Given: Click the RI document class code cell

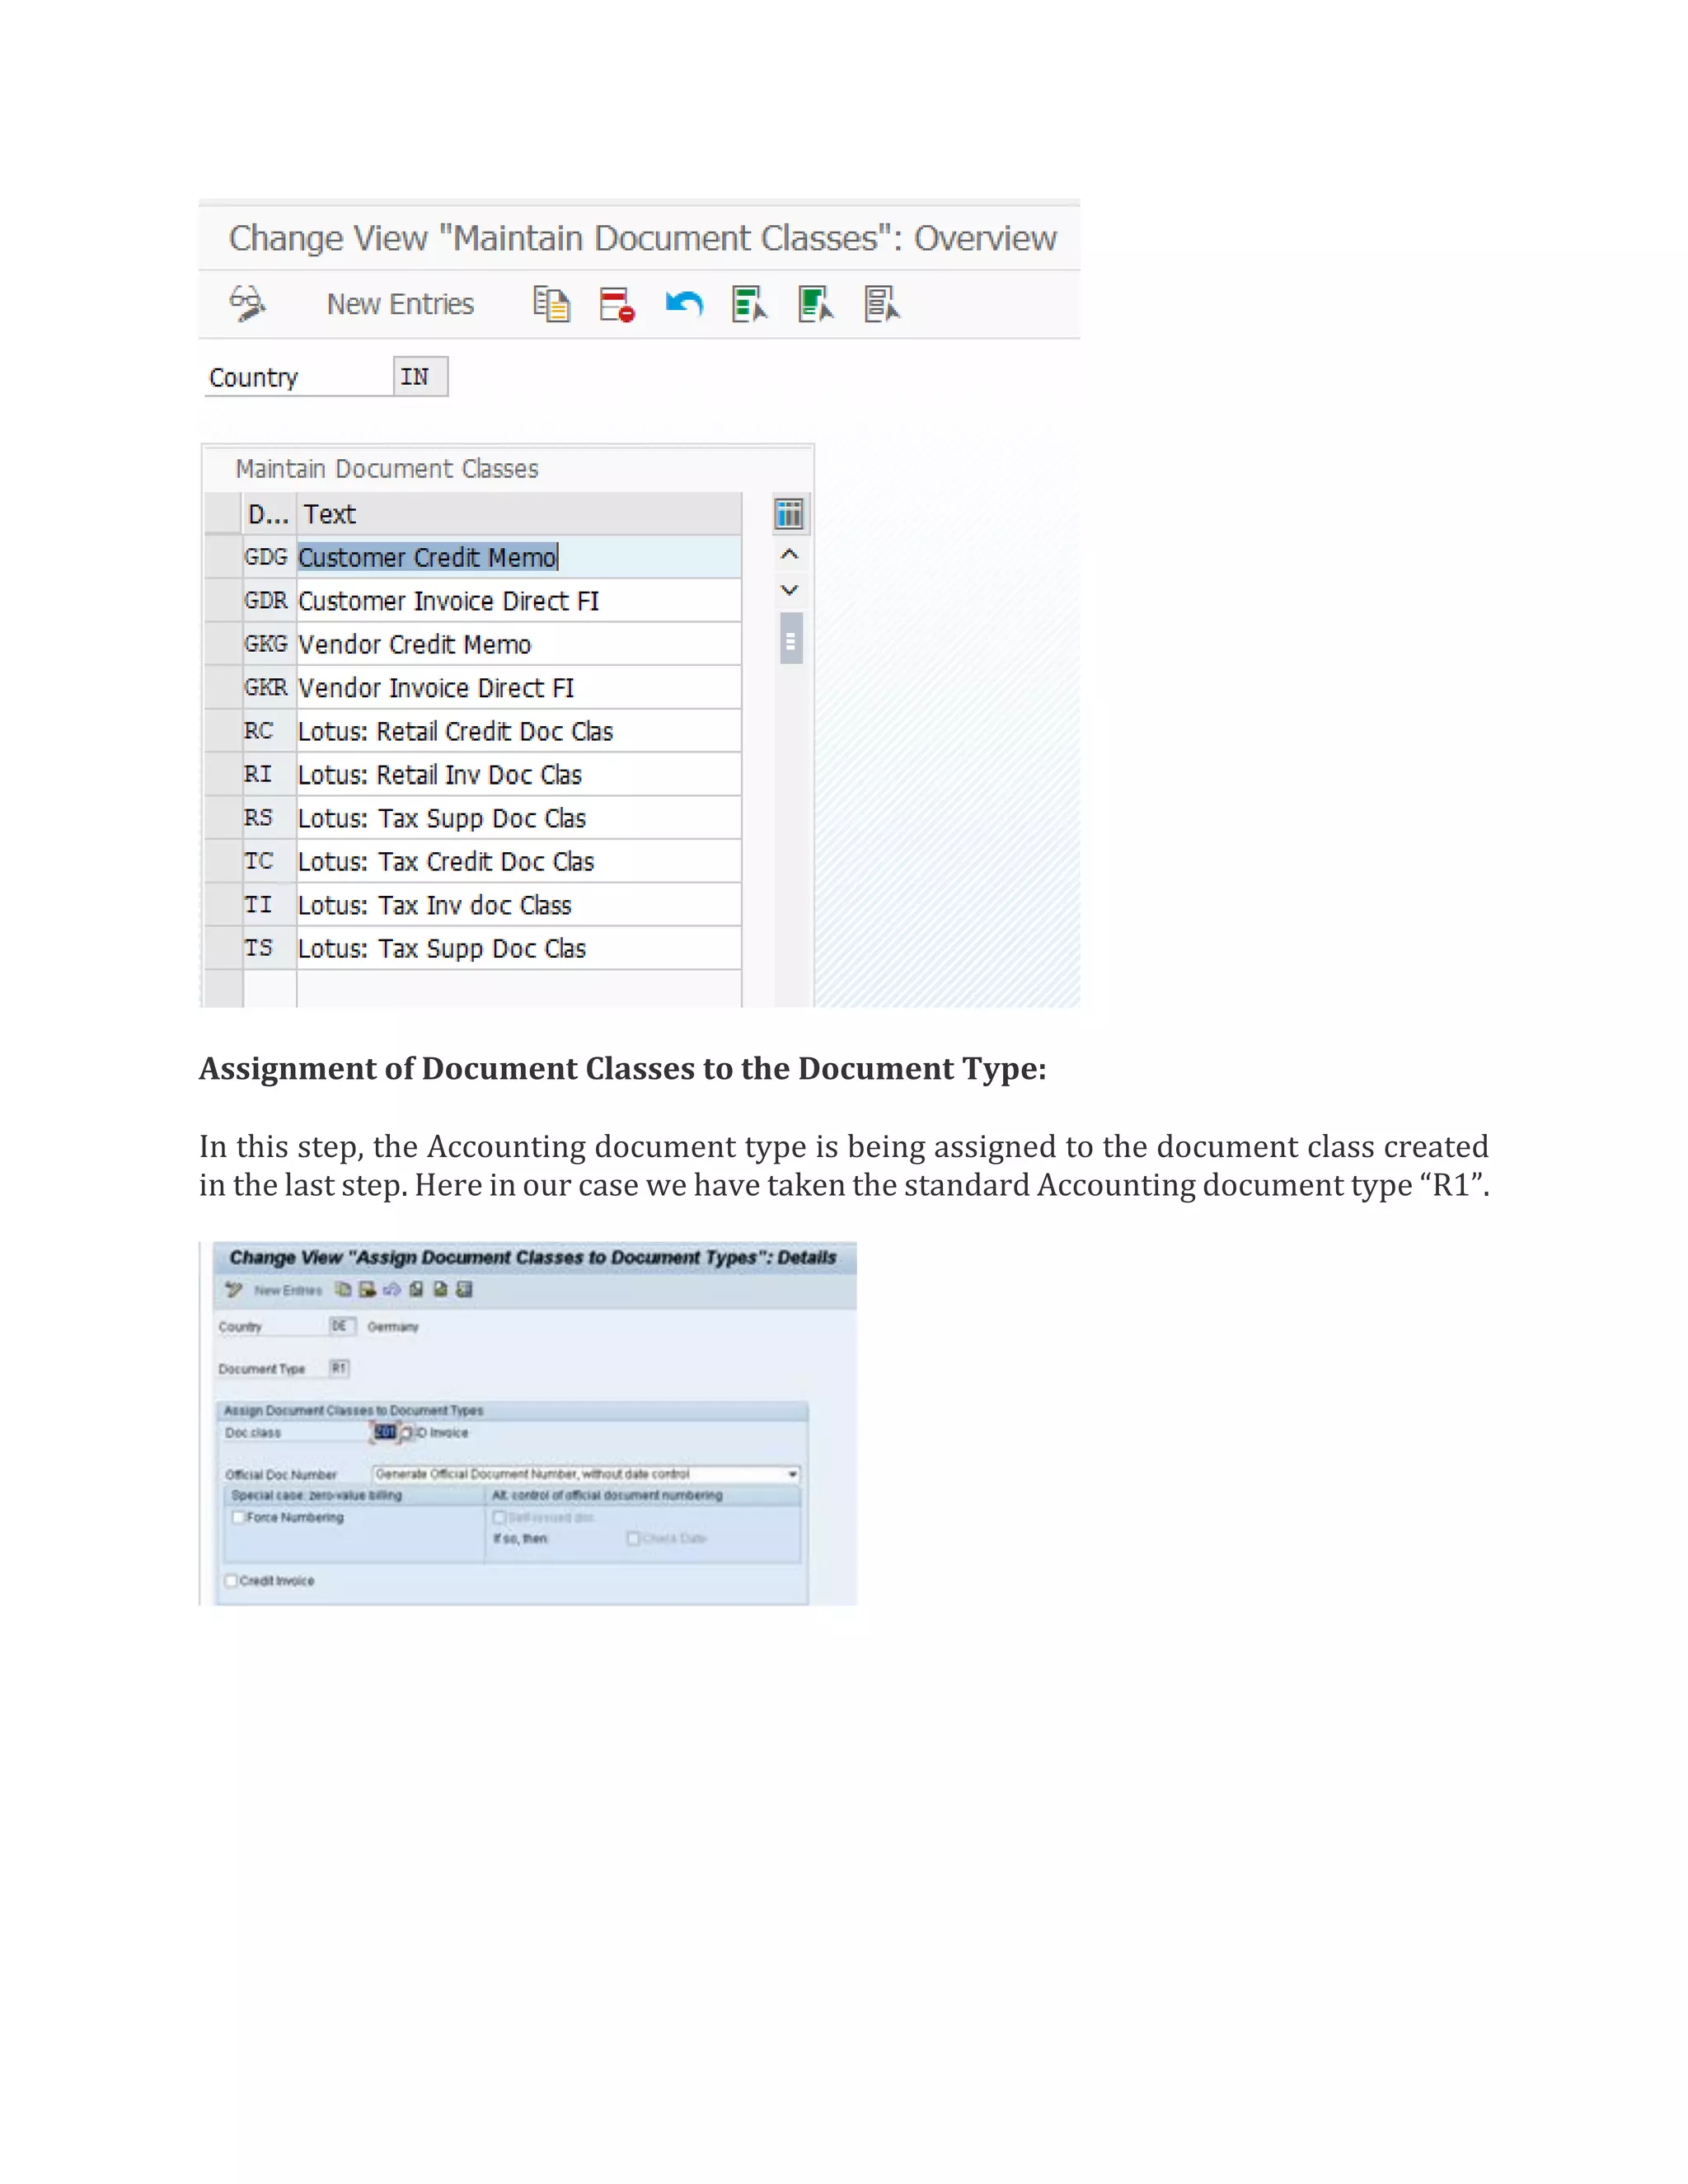Looking at the screenshot, I should [x=269, y=775].
